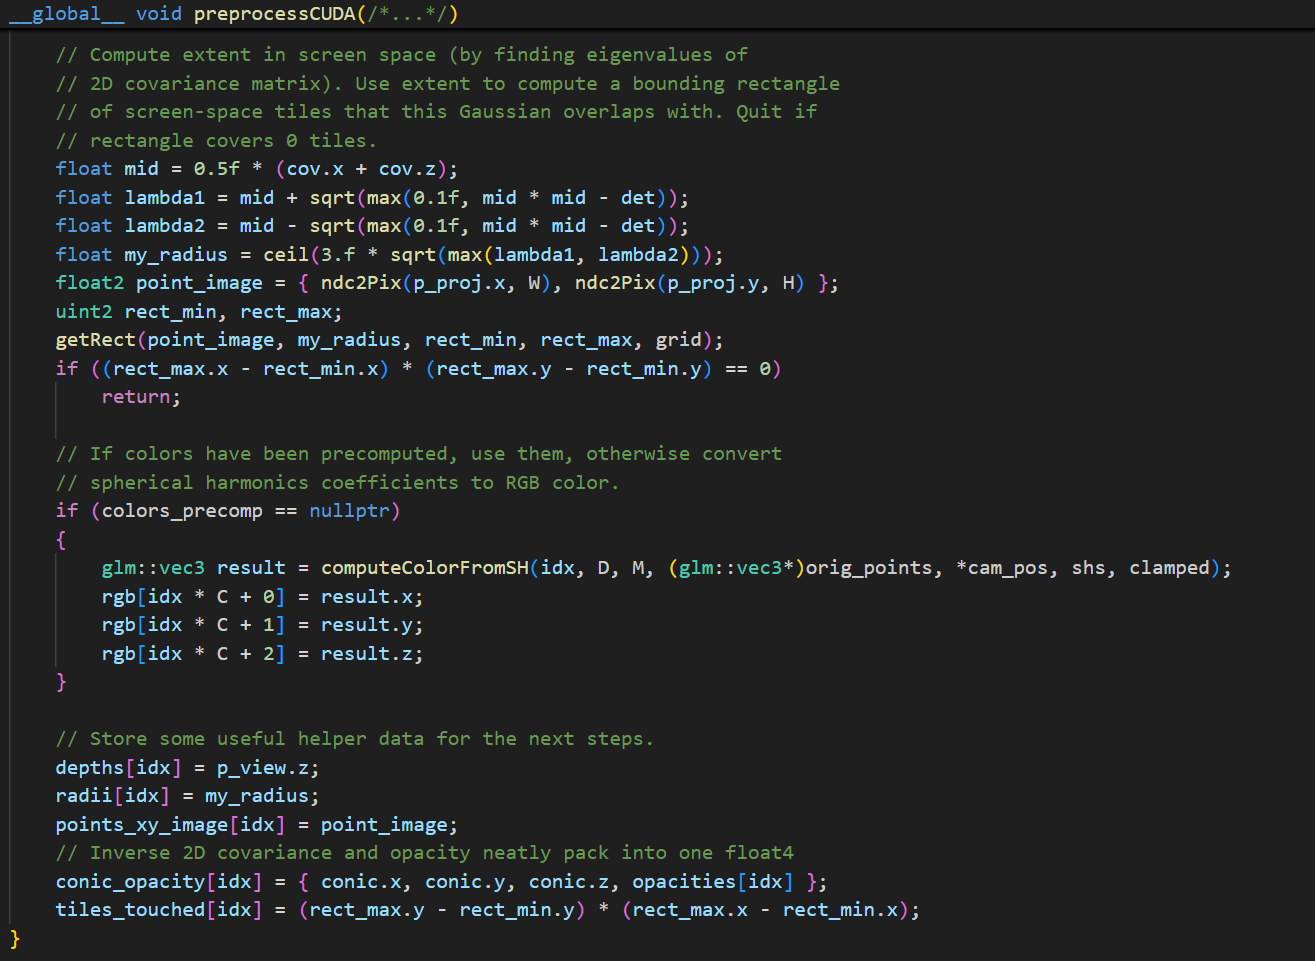Click "opacities[idx]" in conic_opacity line
The height and width of the screenshot is (961, 1315).
tap(713, 882)
